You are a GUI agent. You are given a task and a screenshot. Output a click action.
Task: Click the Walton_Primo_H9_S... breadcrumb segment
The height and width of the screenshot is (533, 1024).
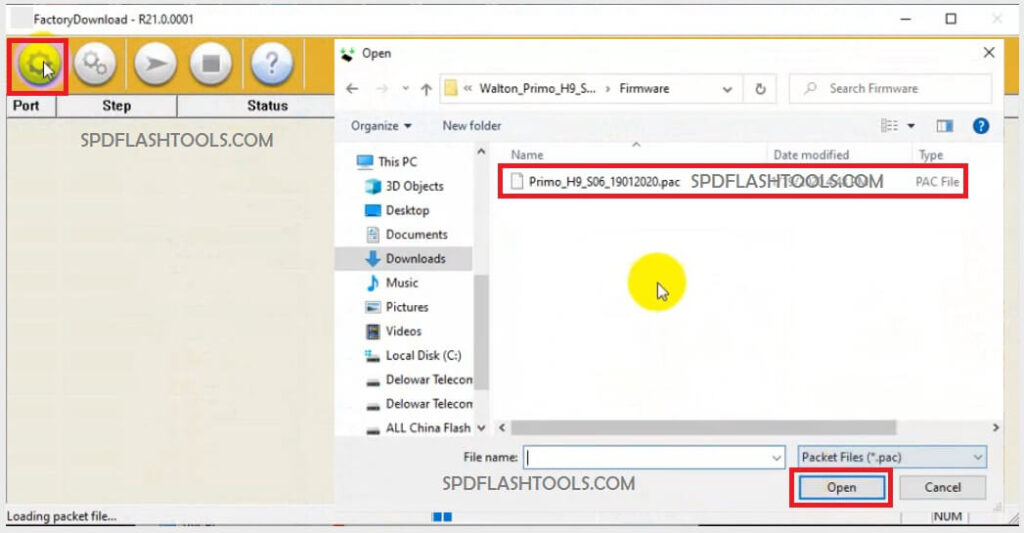tap(537, 89)
